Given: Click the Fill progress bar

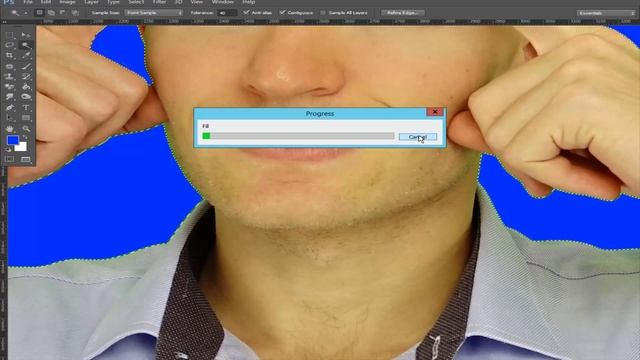Looking at the screenshot, I should (298, 136).
